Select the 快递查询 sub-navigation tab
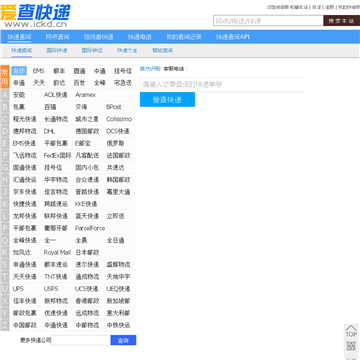Image resolution: width=360 pixels, height=360 pixels. [22, 50]
